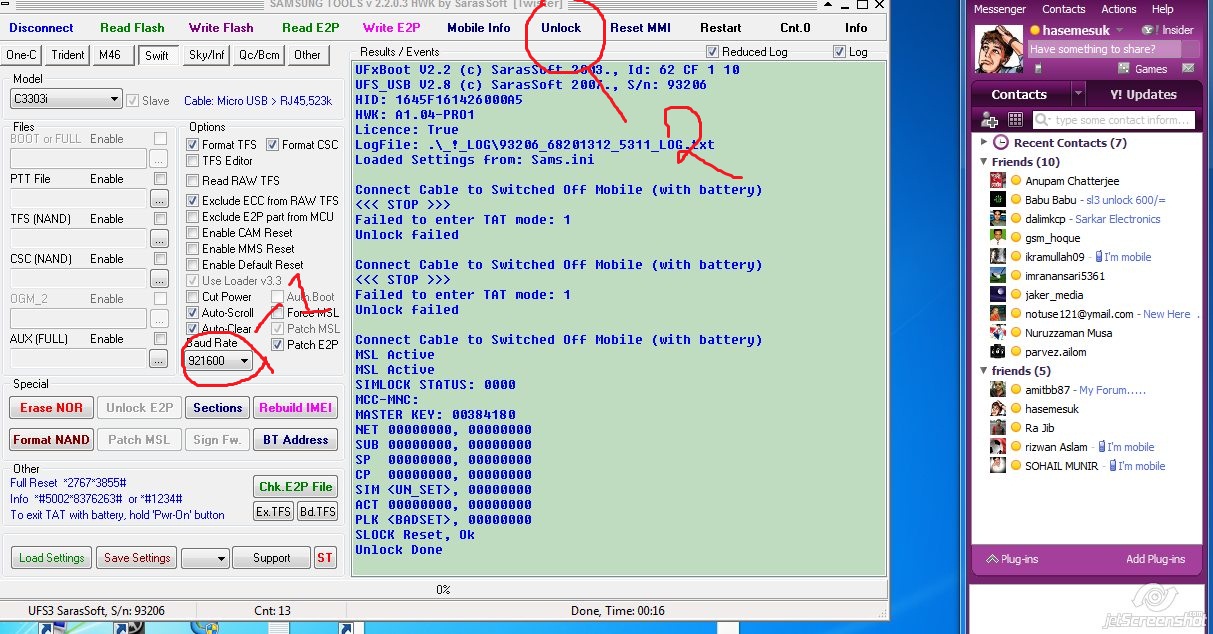1213x634 pixels.
Task: Click the search magnifier in contact search
Action: [x=1042, y=120]
